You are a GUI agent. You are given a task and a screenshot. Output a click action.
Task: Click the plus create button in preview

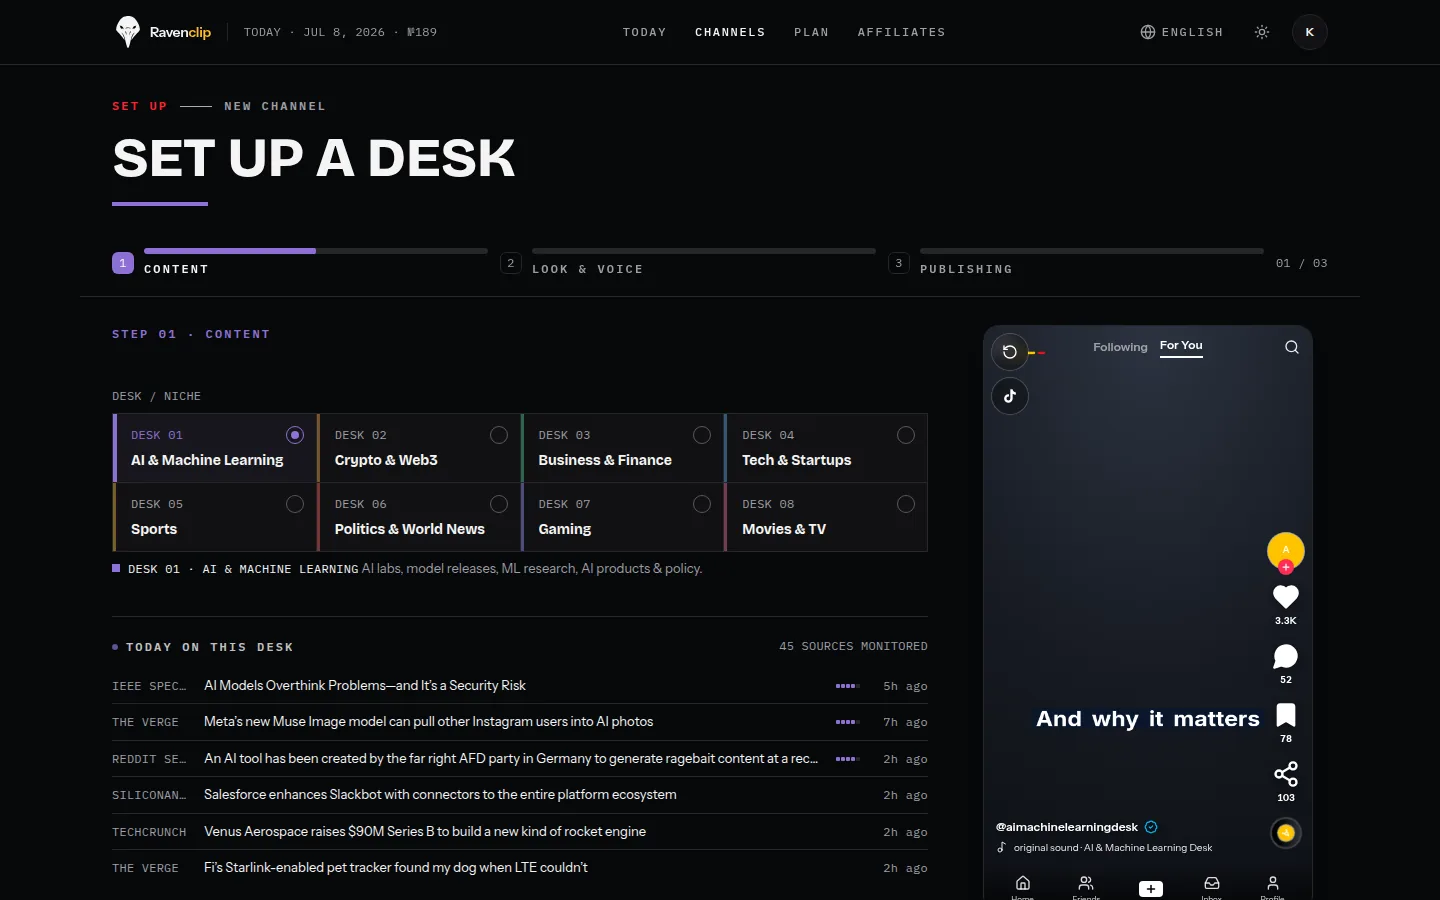pyautogui.click(x=1151, y=889)
